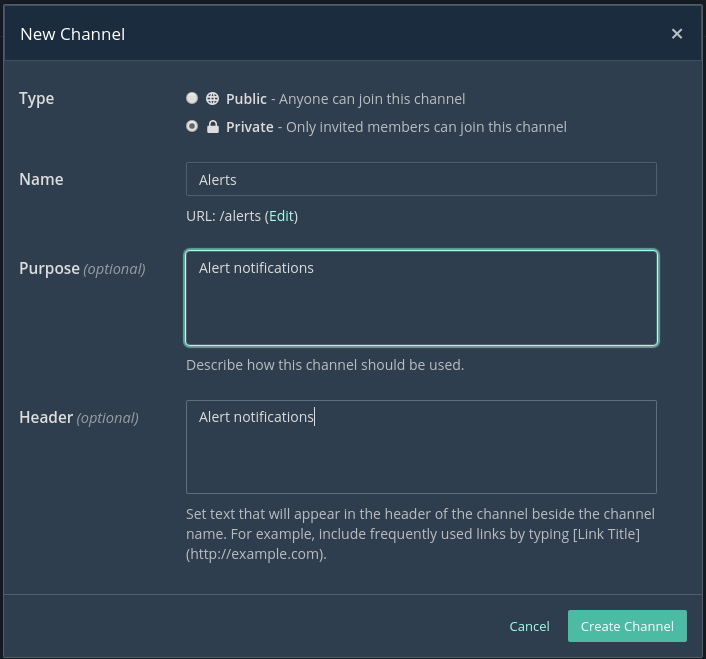Click inside the Header text area
The width and height of the screenshot is (706, 659).
(x=421, y=447)
